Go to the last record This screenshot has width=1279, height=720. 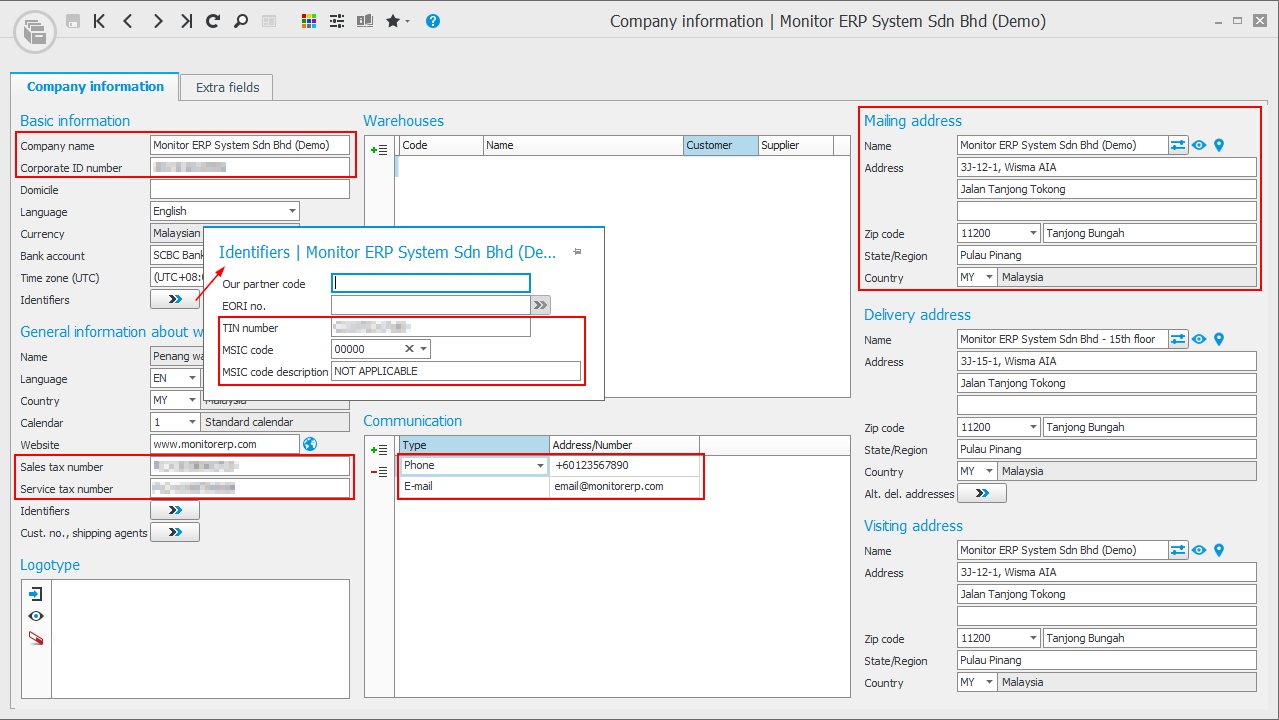[x=186, y=21]
